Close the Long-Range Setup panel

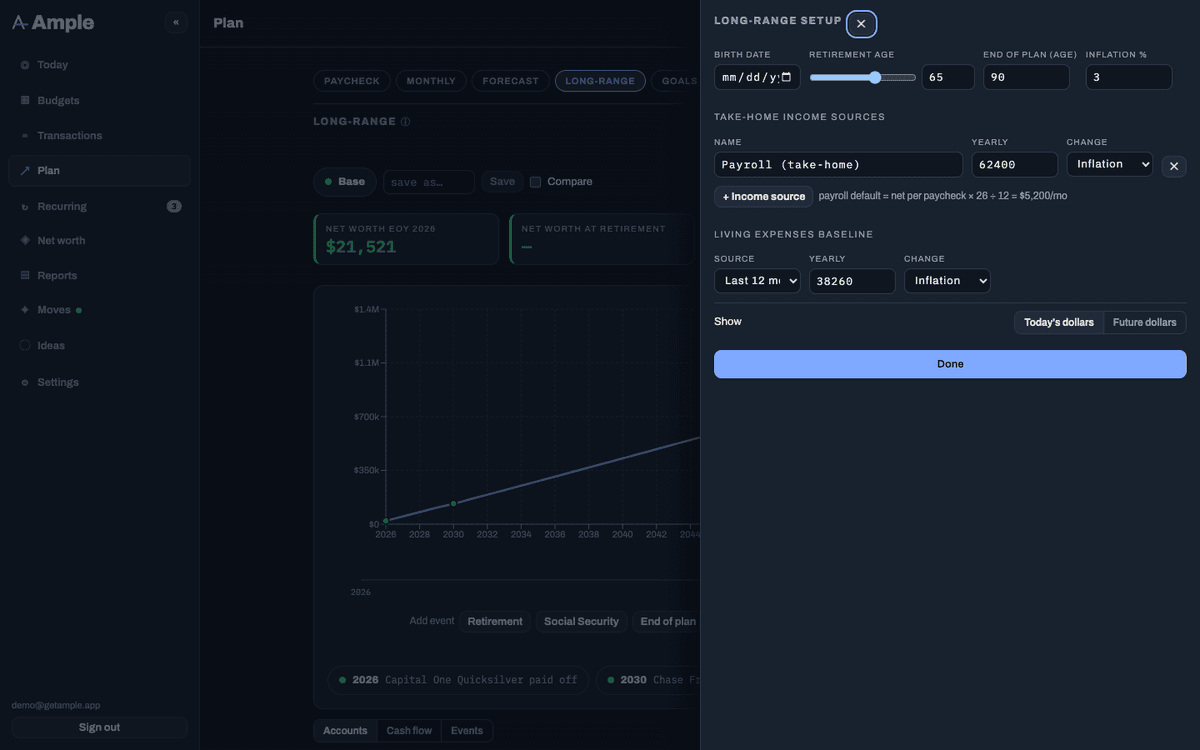click(x=861, y=24)
